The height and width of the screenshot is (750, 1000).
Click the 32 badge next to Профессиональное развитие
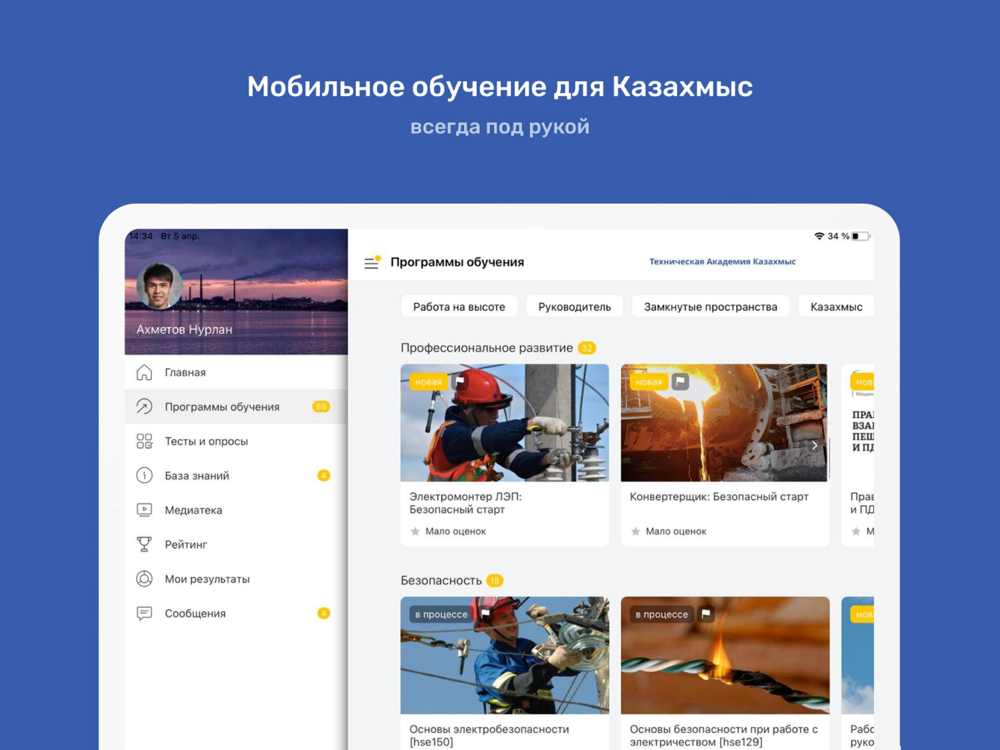tap(587, 348)
